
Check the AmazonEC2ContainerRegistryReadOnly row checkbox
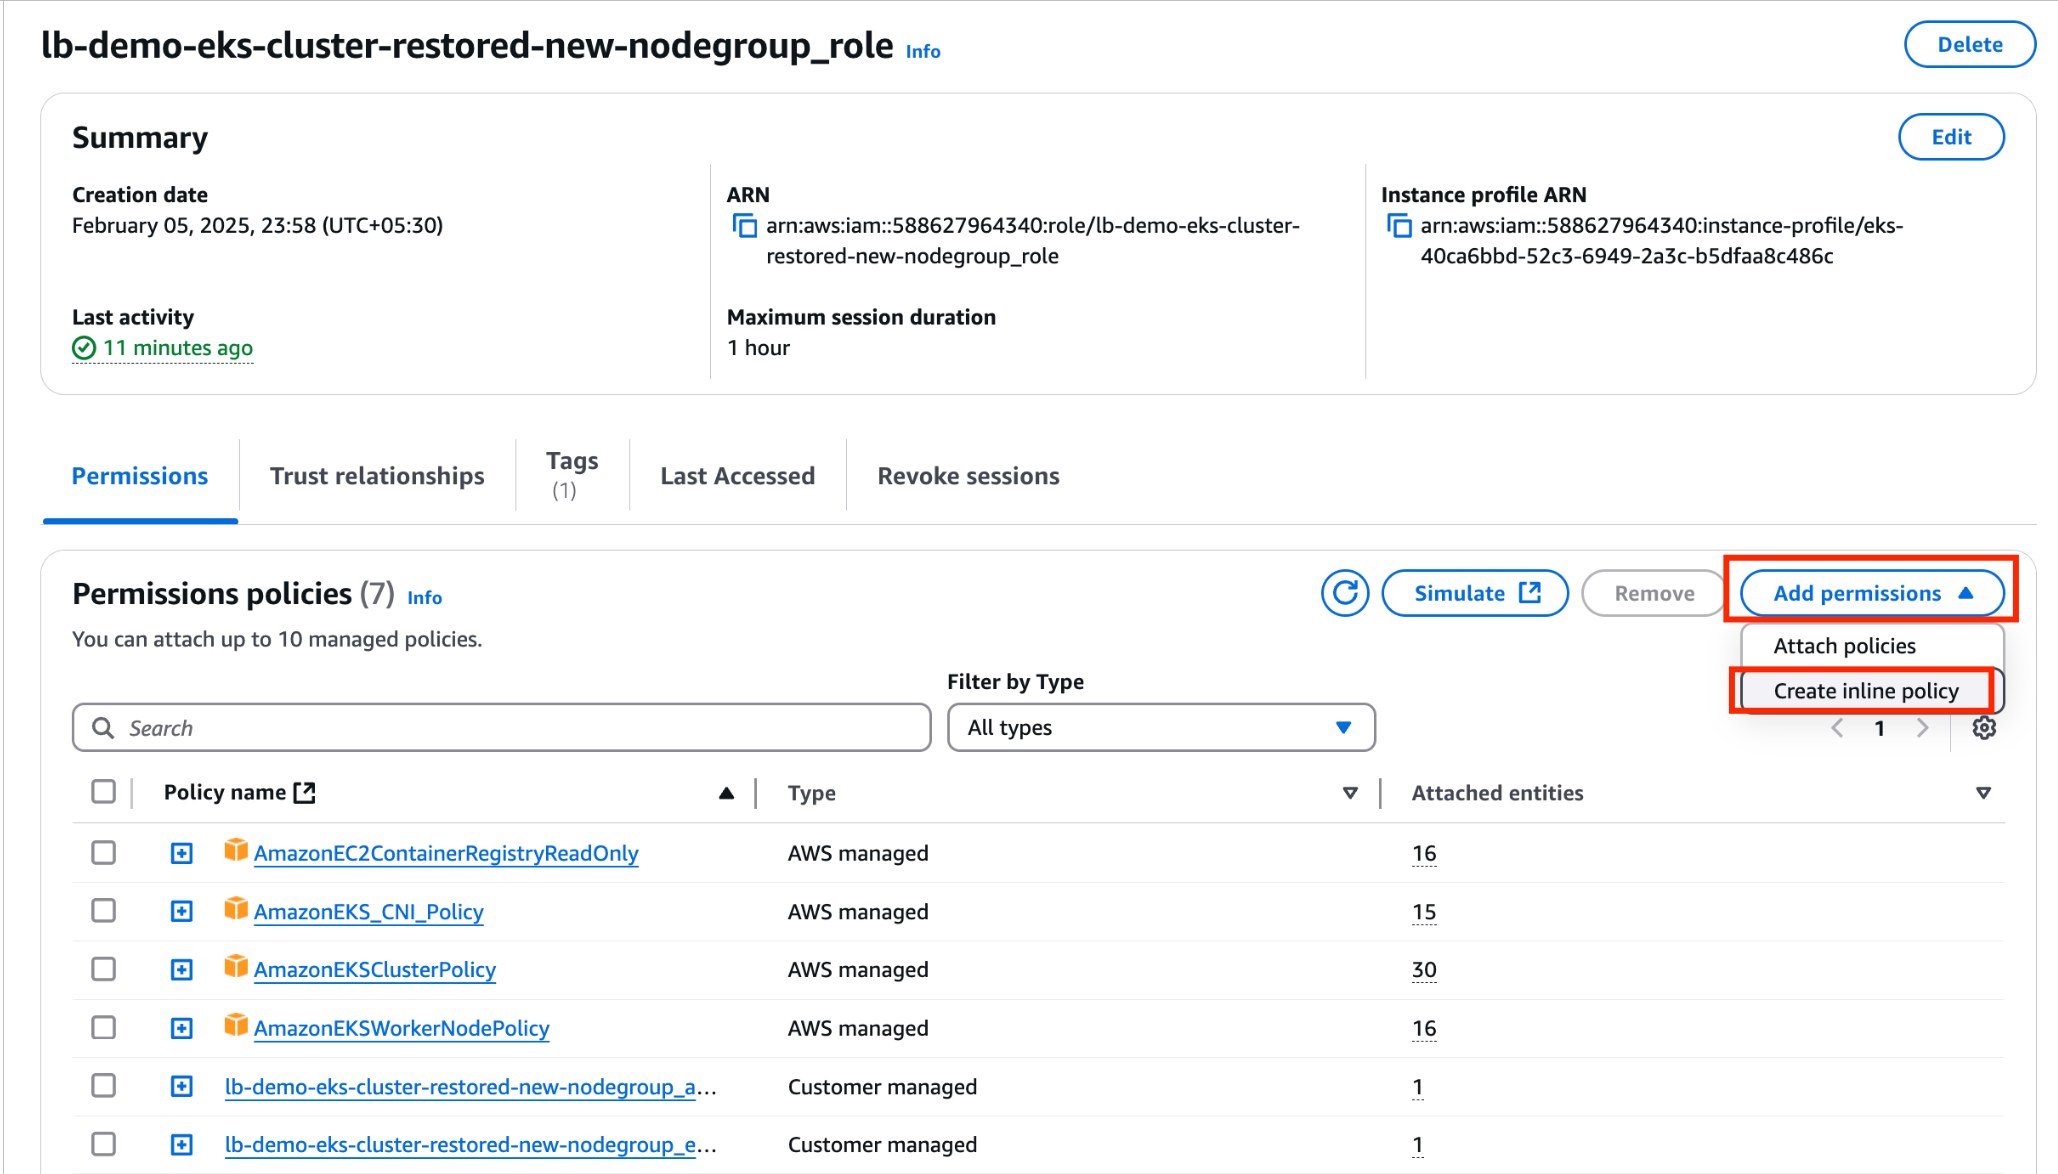104,853
